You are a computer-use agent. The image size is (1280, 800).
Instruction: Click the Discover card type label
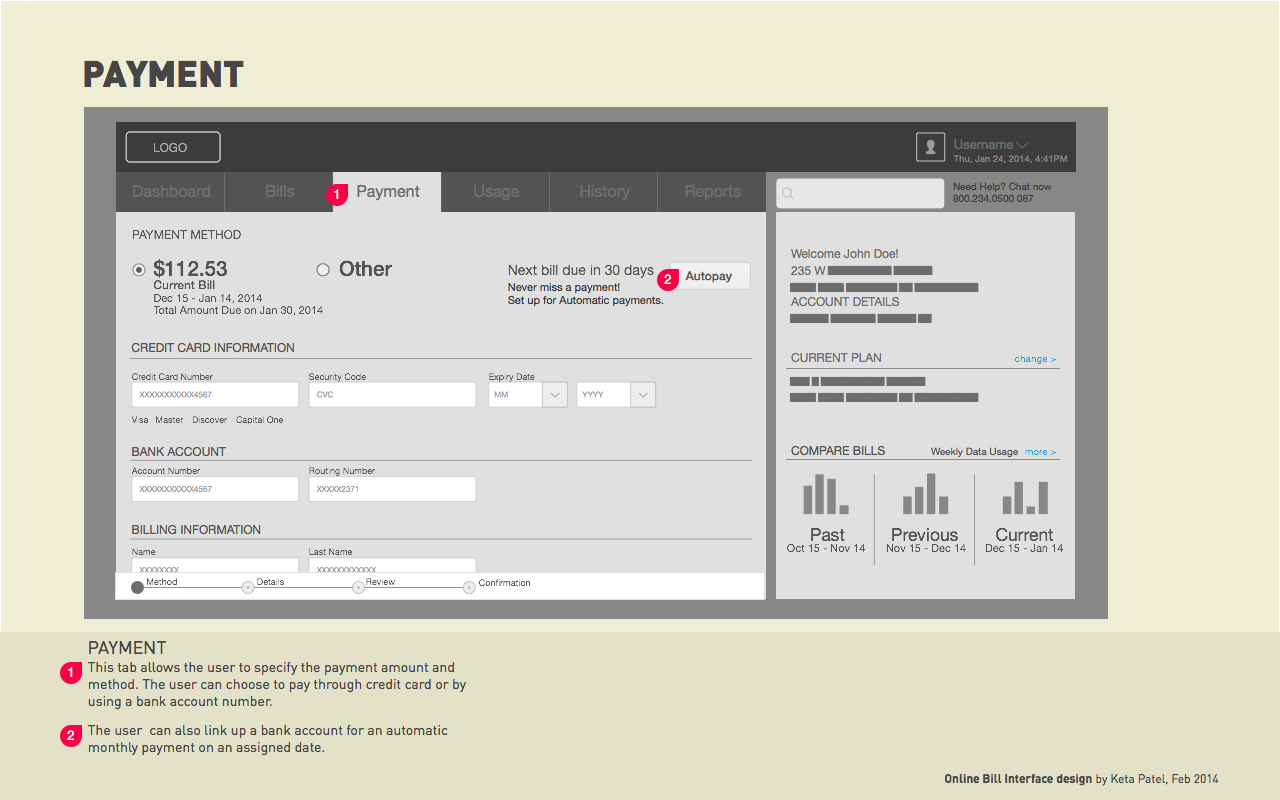pos(210,420)
